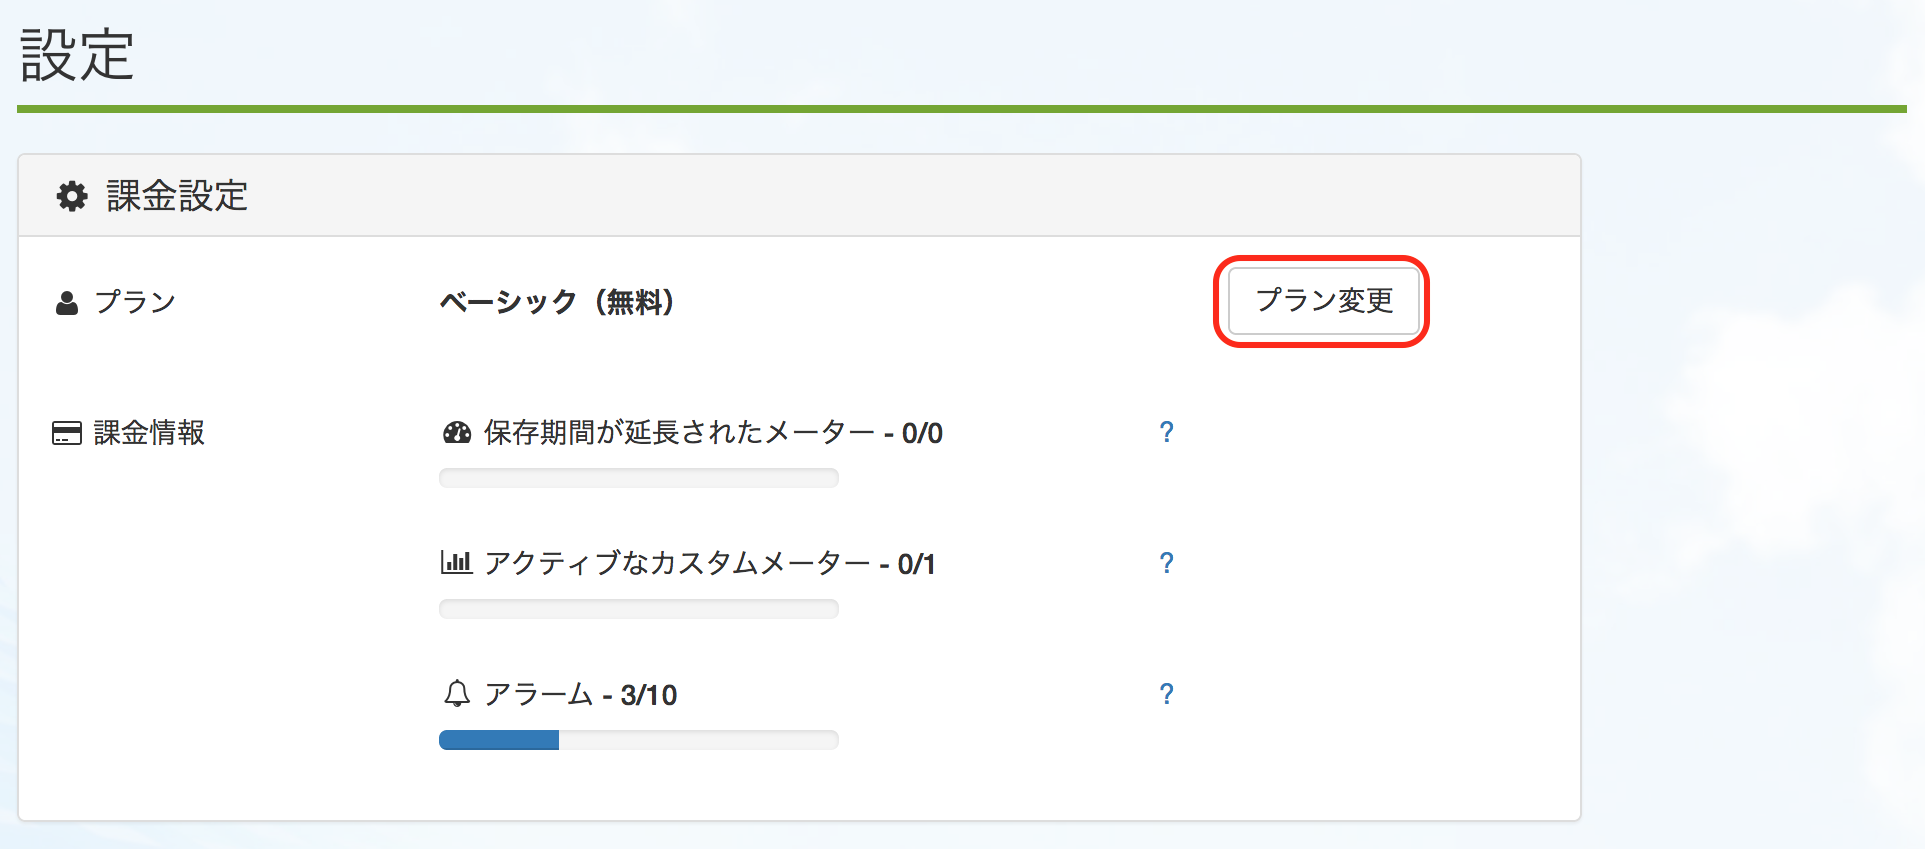
Task: Click the credit card icon beside 課金情報
Action: pyautogui.click(x=67, y=433)
